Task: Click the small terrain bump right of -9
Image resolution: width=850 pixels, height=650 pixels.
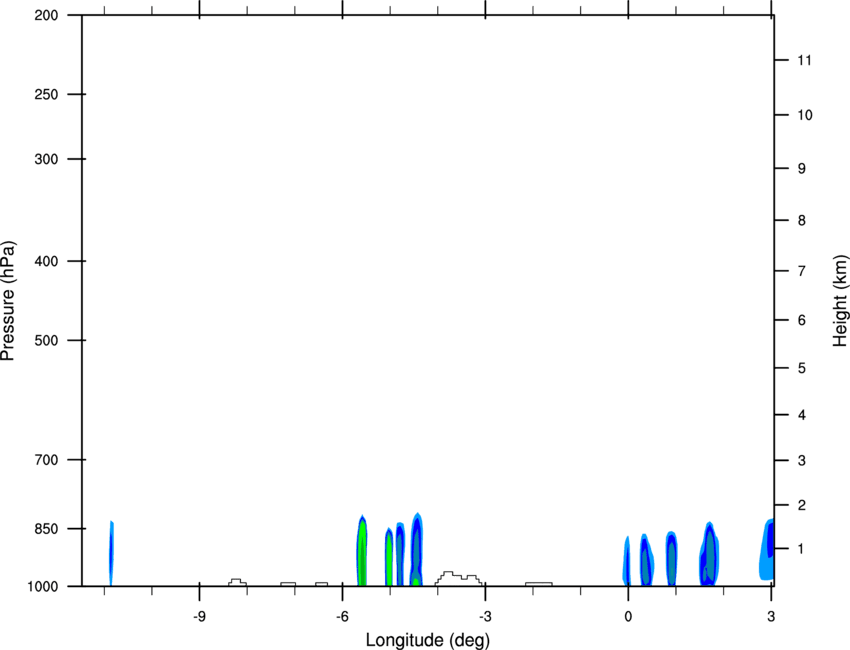Action: 237,582
